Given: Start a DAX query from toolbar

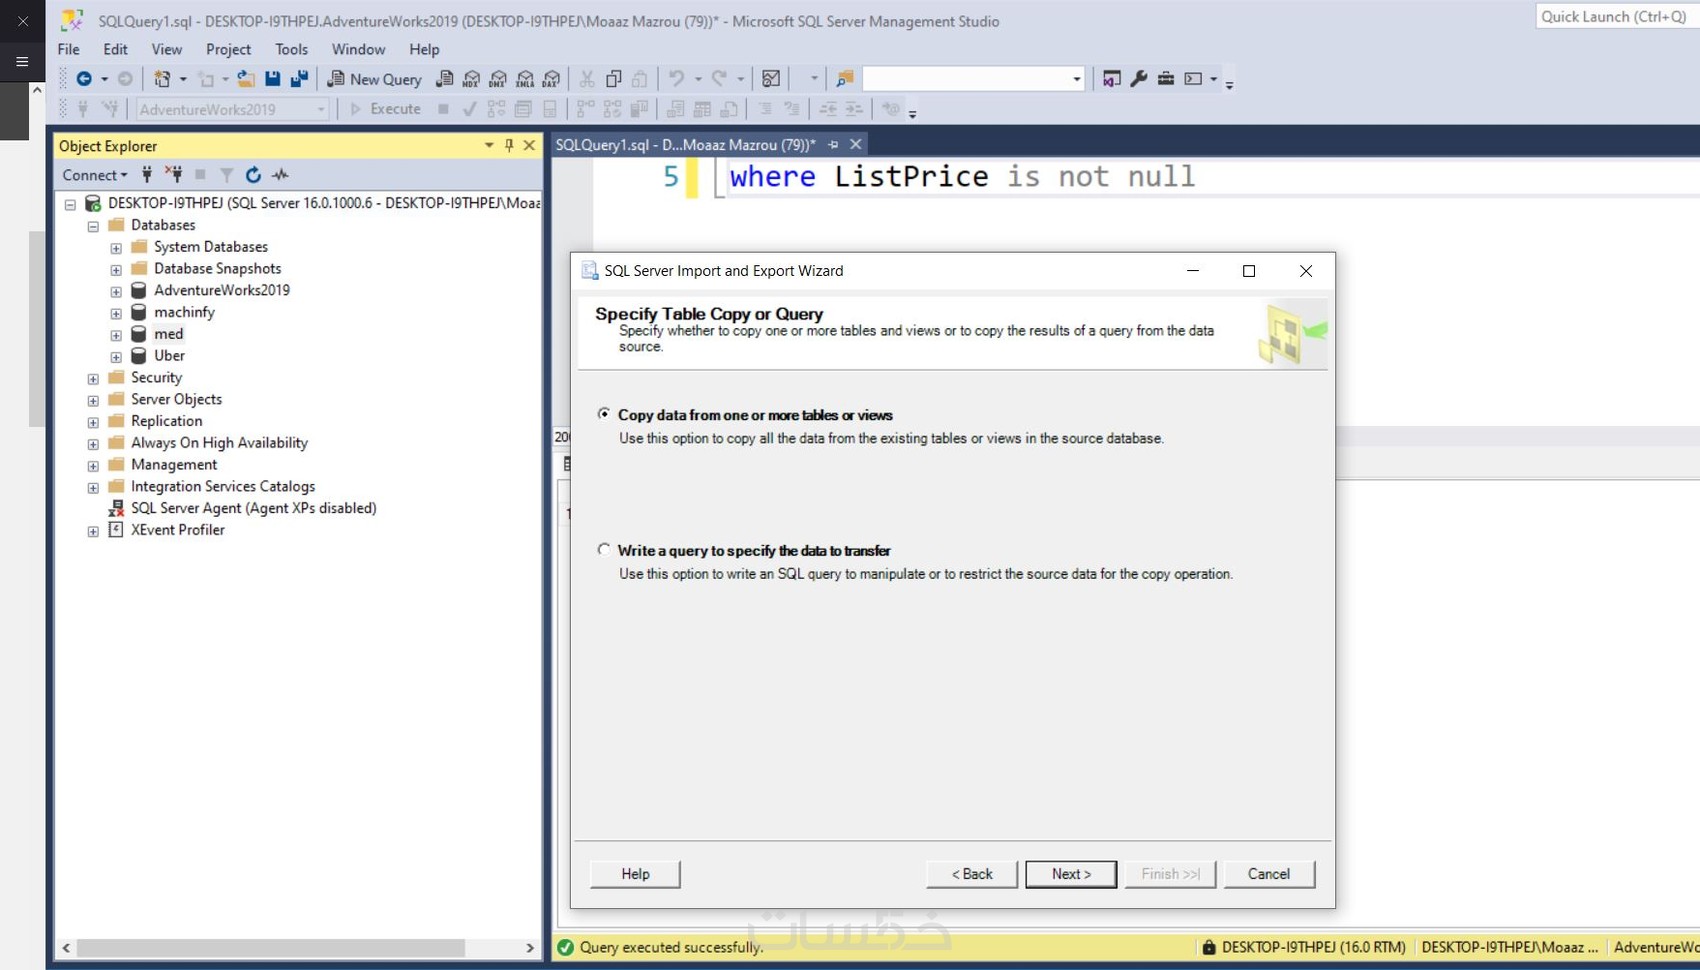Looking at the screenshot, I should pos(551,79).
